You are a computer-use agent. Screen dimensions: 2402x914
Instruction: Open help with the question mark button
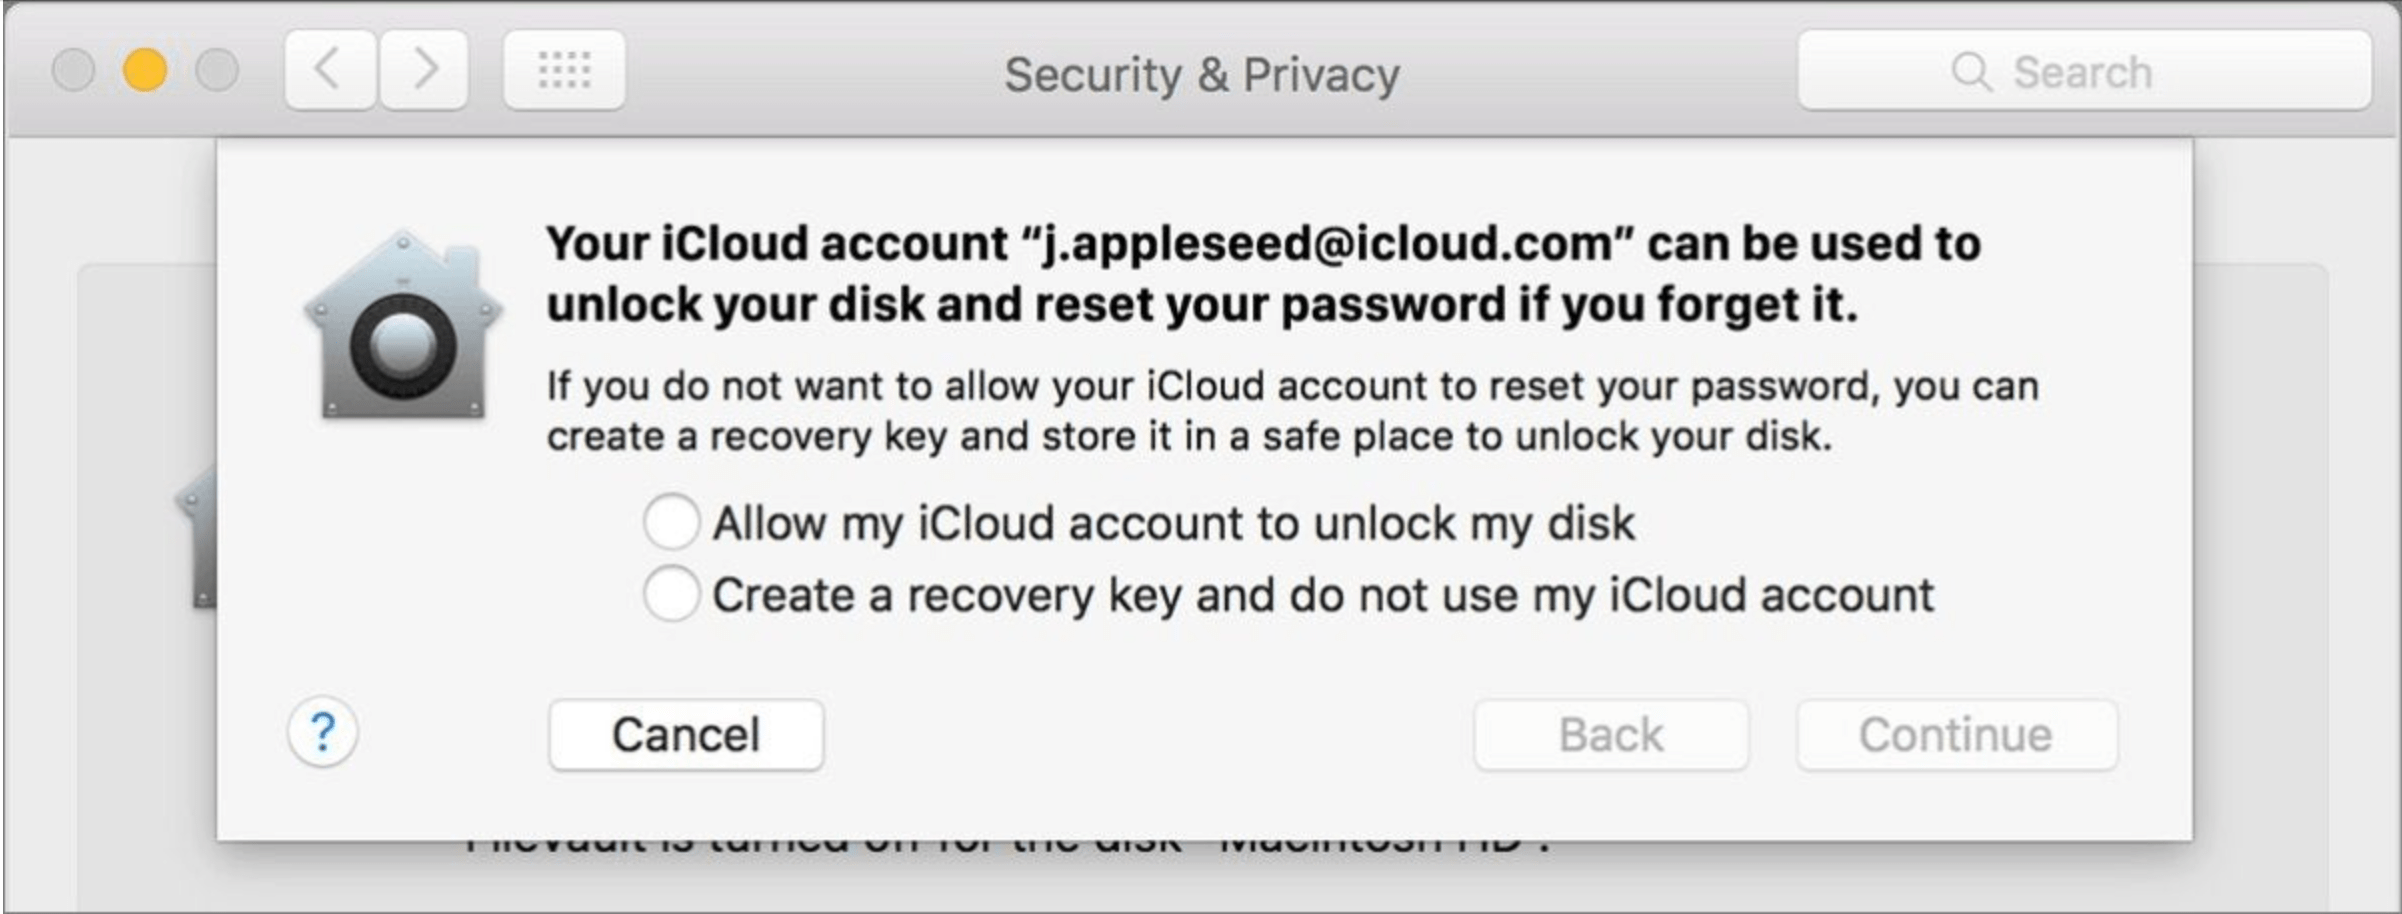pos(323,732)
